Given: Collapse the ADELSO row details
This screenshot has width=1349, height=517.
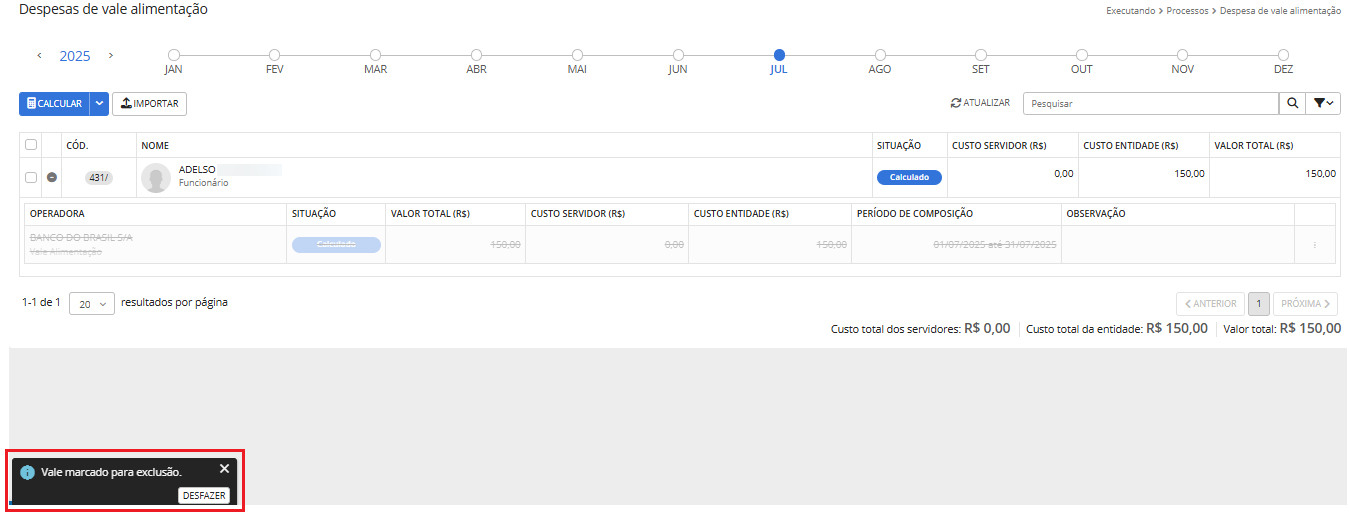Looking at the screenshot, I should coord(52,177).
